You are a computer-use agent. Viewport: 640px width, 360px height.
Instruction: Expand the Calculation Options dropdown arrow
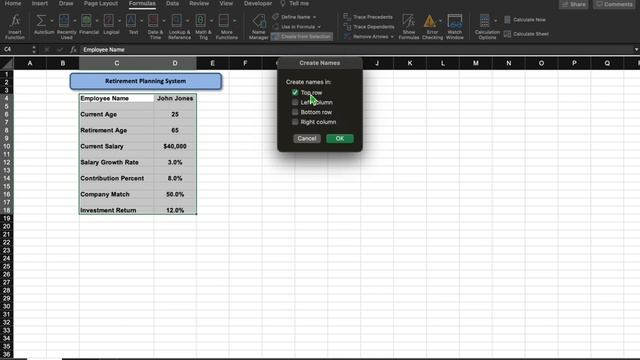click(x=496, y=20)
